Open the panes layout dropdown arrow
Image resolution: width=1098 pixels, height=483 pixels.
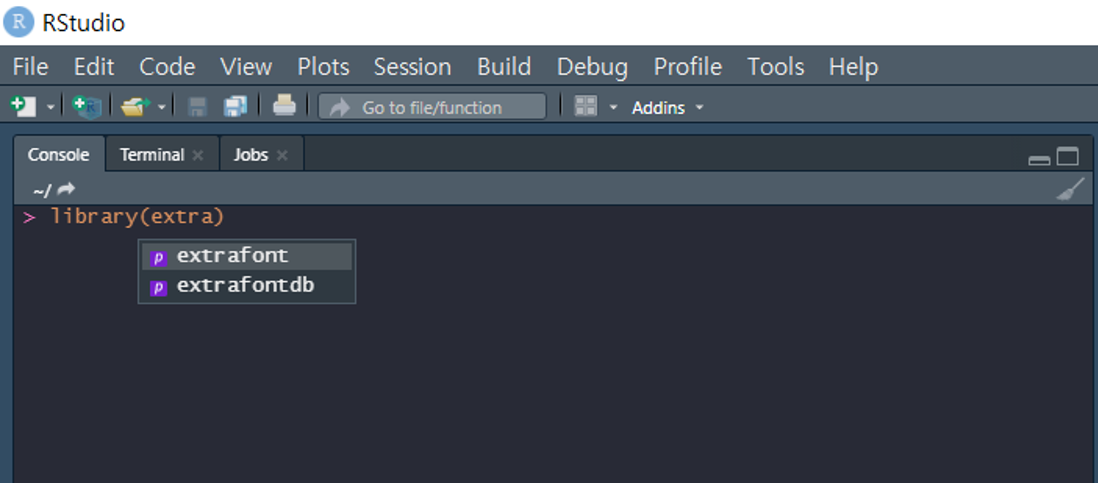point(613,107)
